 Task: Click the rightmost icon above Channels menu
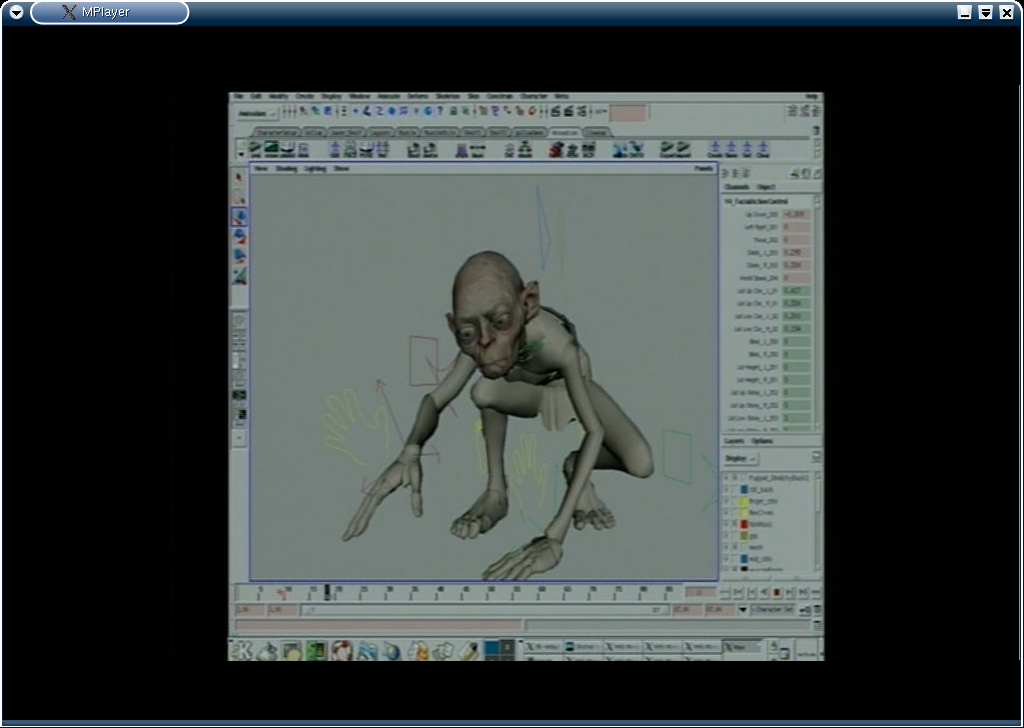818,174
